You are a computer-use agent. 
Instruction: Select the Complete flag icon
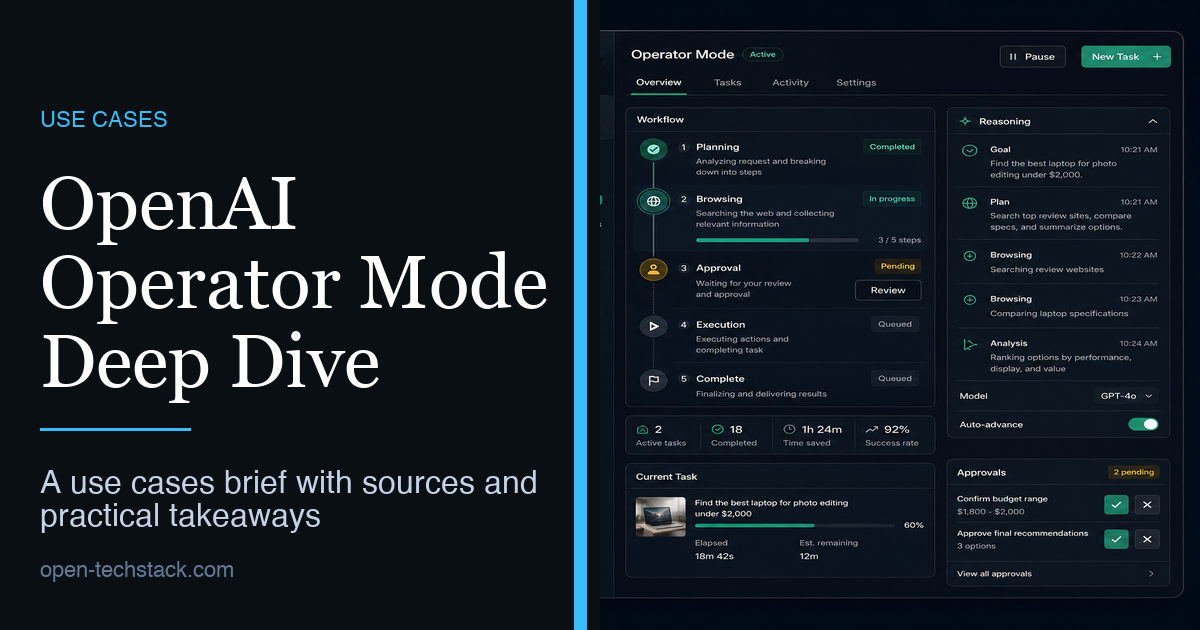click(653, 379)
